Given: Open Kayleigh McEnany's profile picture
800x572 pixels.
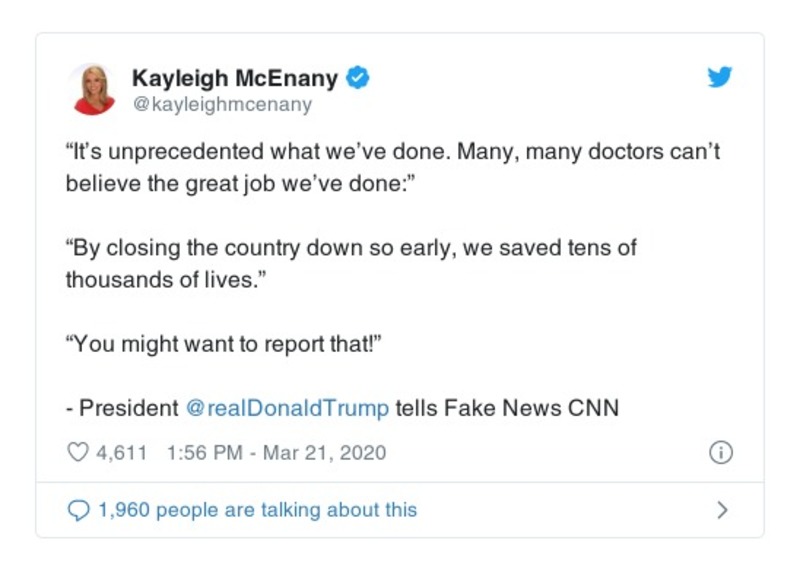Looking at the screenshot, I should pyautogui.click(x=94, y=89).
